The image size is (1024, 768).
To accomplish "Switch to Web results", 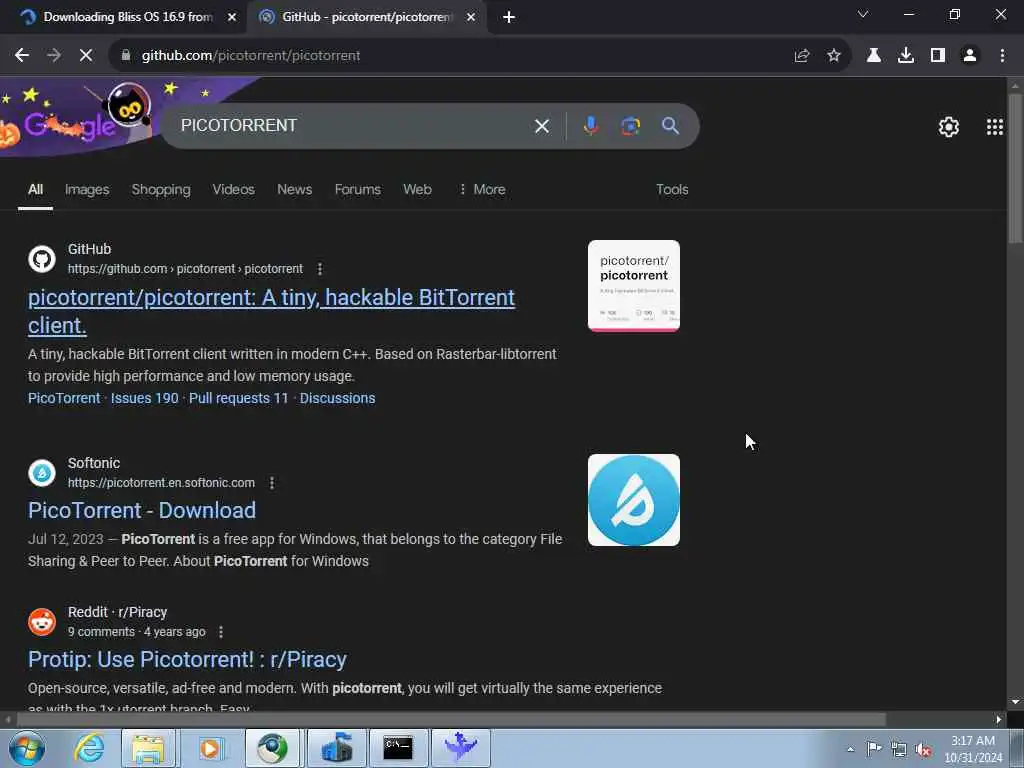I will (417, 189).
